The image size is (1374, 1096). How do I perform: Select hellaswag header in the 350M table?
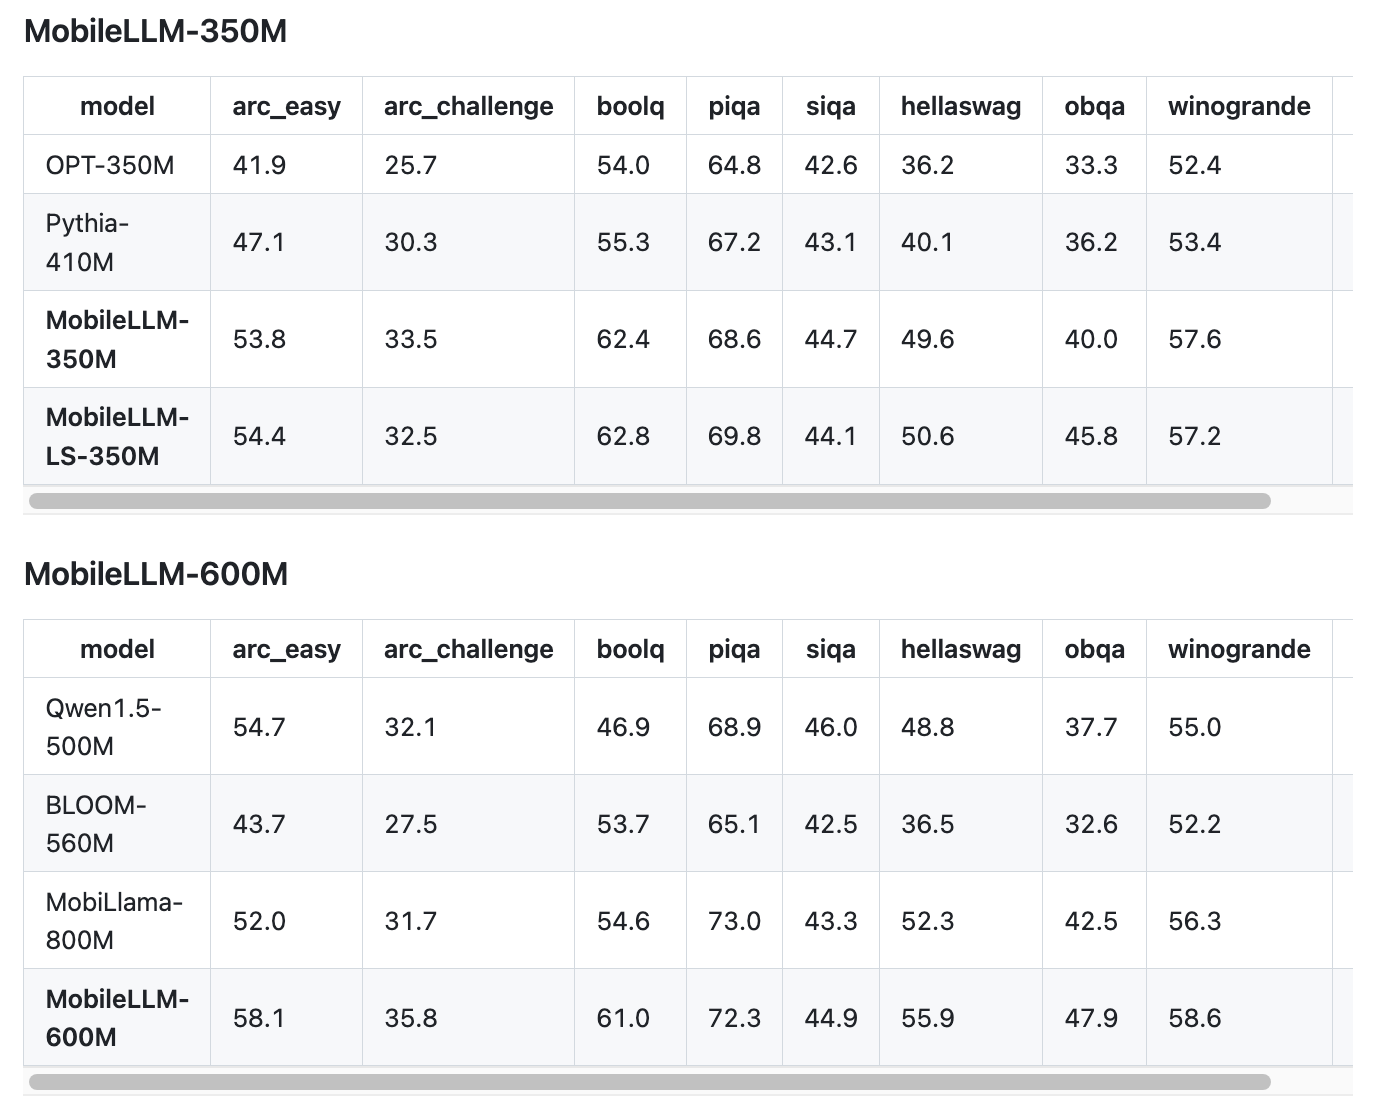960,107
